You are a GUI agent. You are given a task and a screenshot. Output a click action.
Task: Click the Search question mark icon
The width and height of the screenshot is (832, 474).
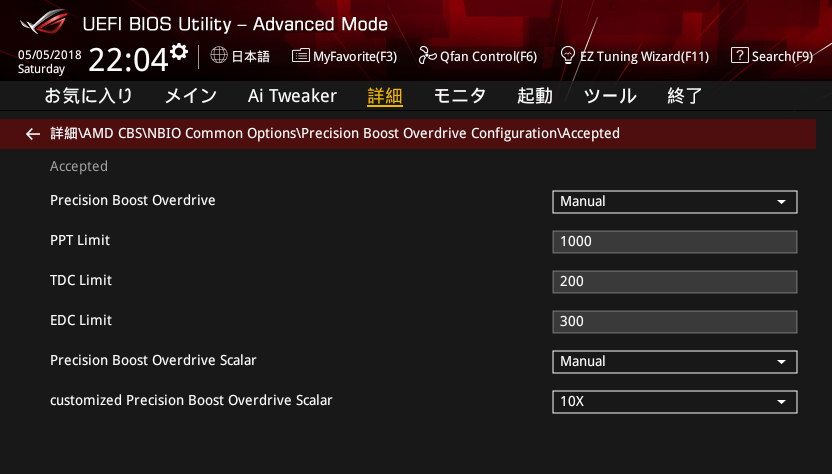pos(739,55)
